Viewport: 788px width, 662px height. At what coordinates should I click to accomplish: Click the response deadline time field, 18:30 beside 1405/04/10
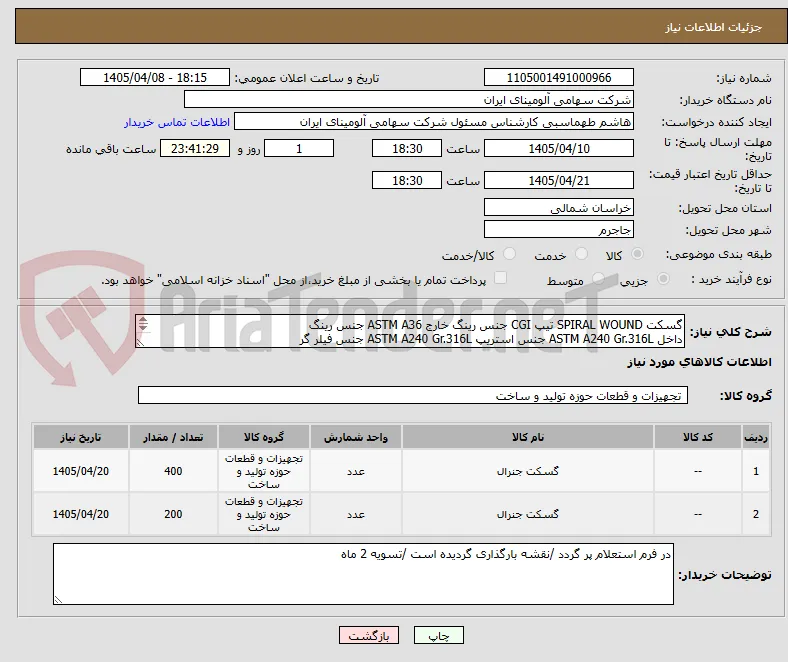tap(407, 149)
